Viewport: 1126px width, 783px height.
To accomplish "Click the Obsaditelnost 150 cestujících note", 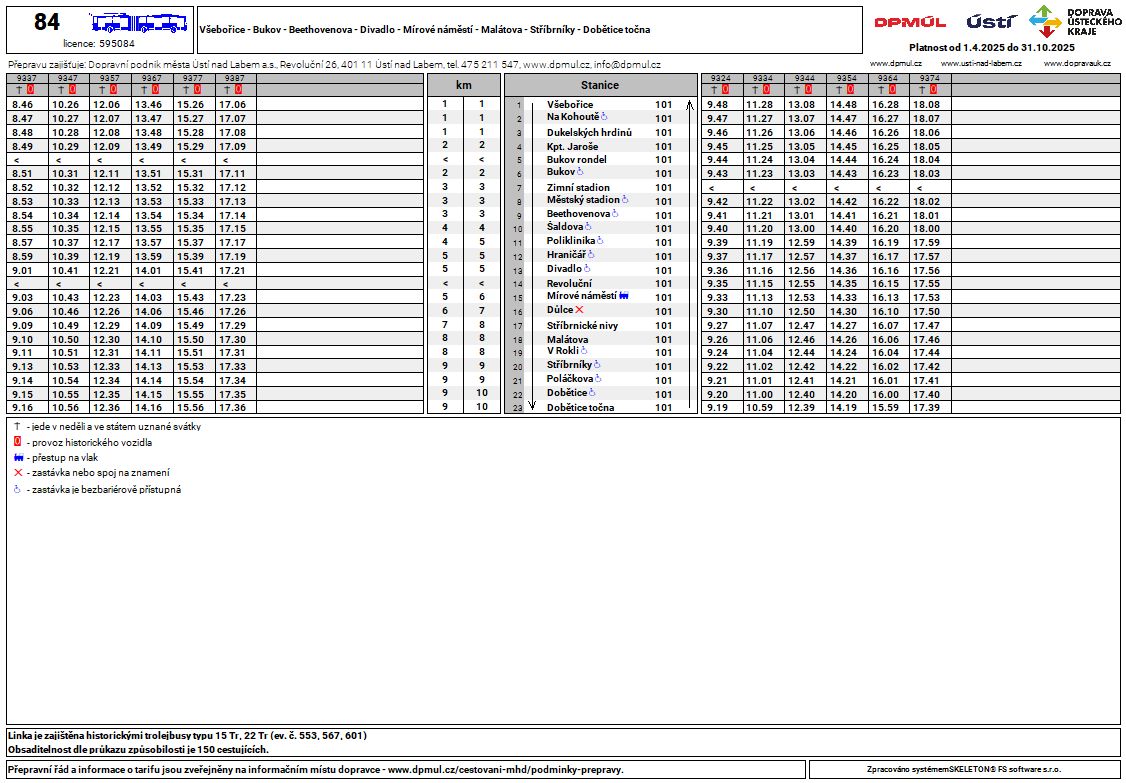I will tap(138, 750).
